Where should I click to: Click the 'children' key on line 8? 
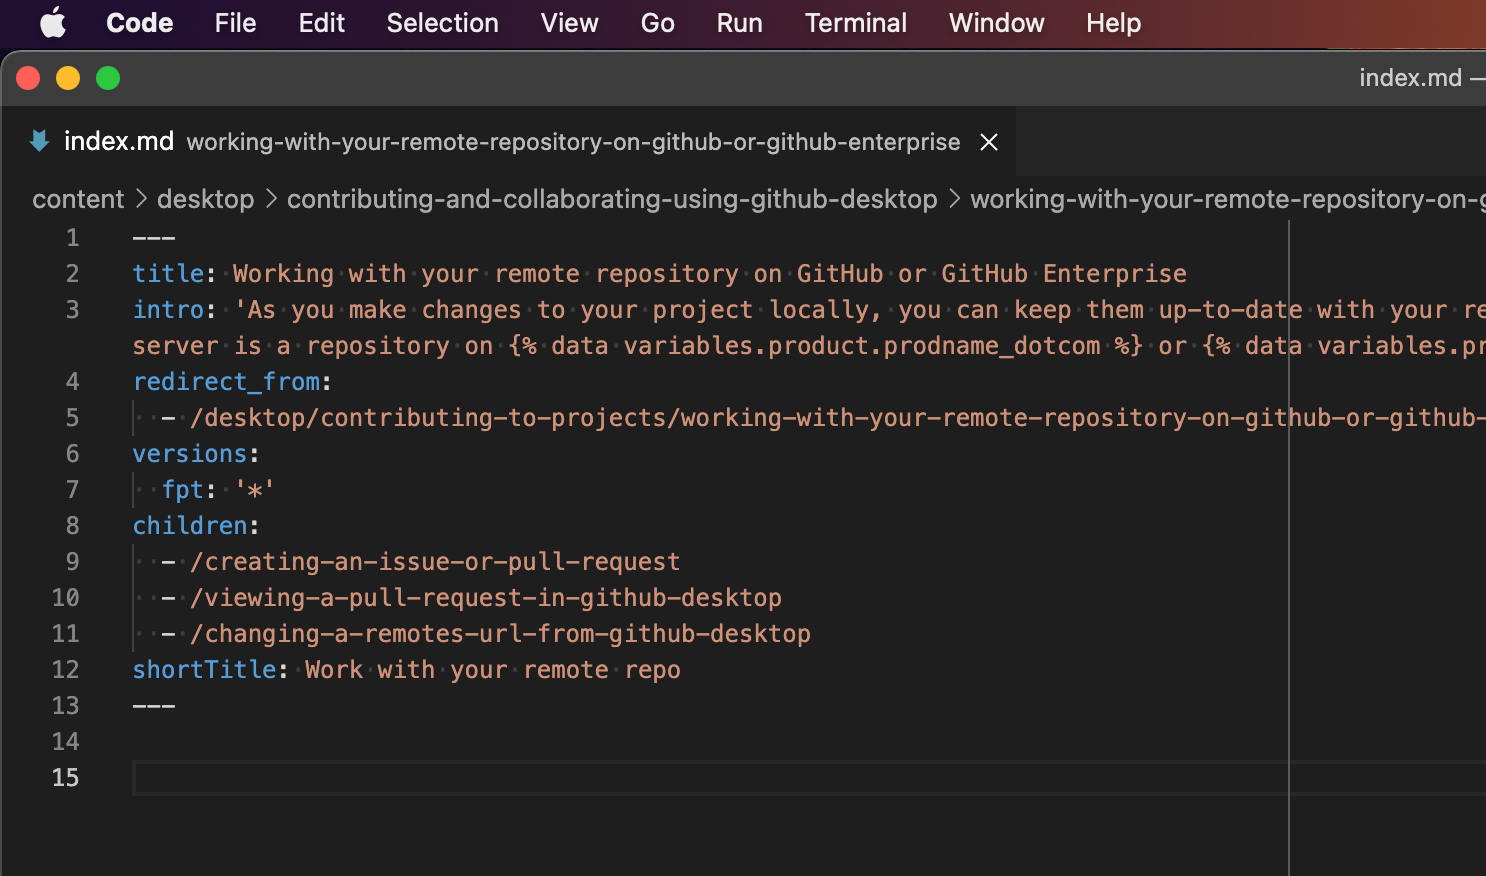190,526
